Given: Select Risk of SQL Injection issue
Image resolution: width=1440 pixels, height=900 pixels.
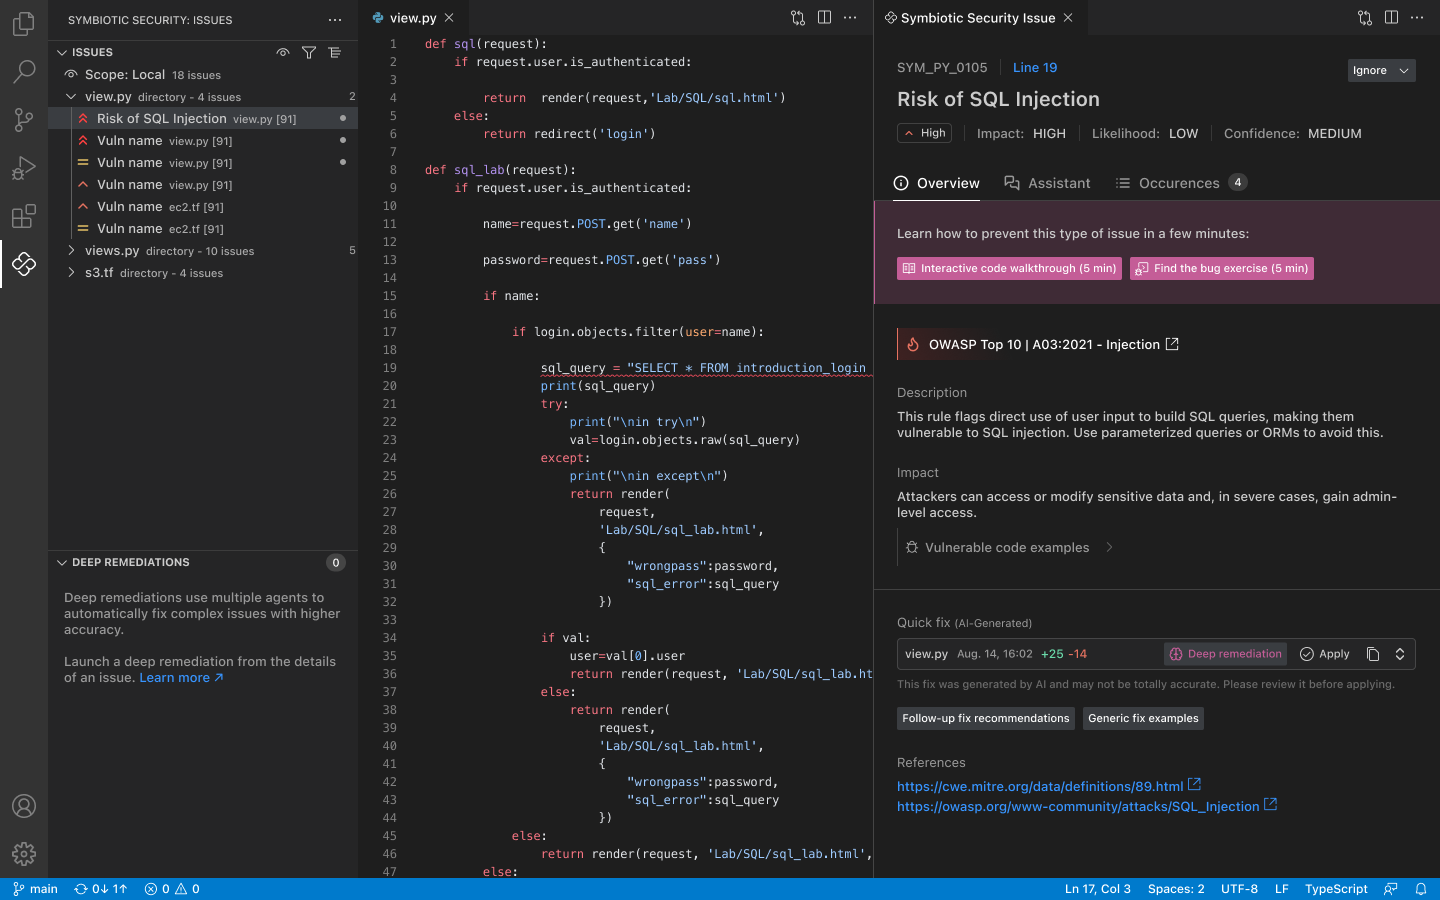Looking at the screenshot, I should (162, 118).
